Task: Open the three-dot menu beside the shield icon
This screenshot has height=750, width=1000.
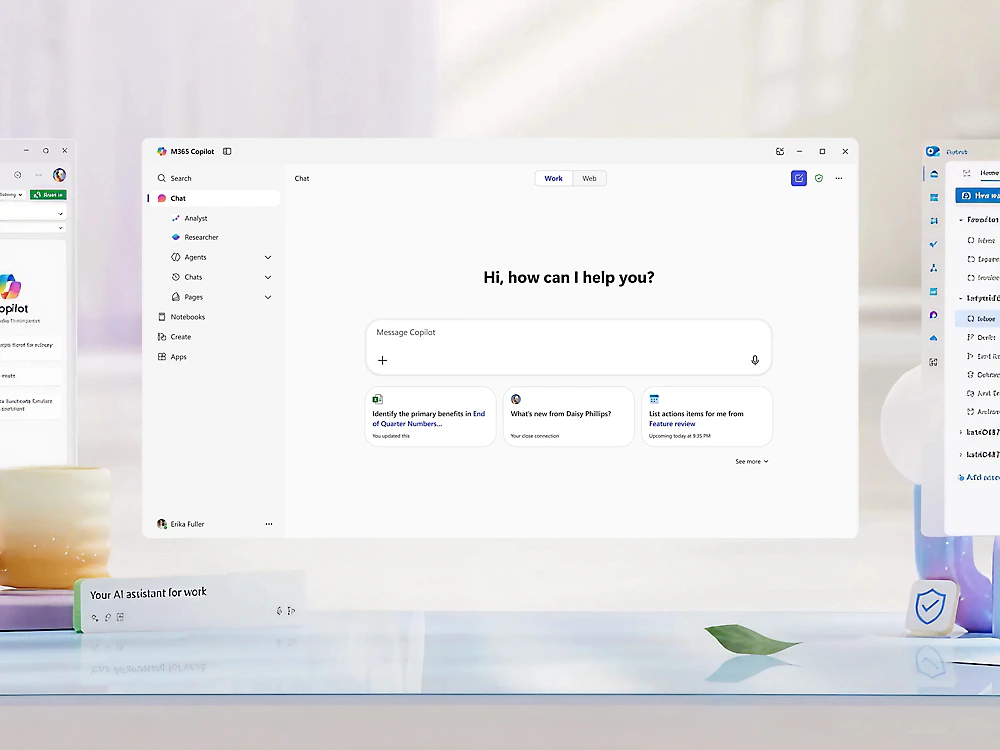Action: tap(839, 179)
